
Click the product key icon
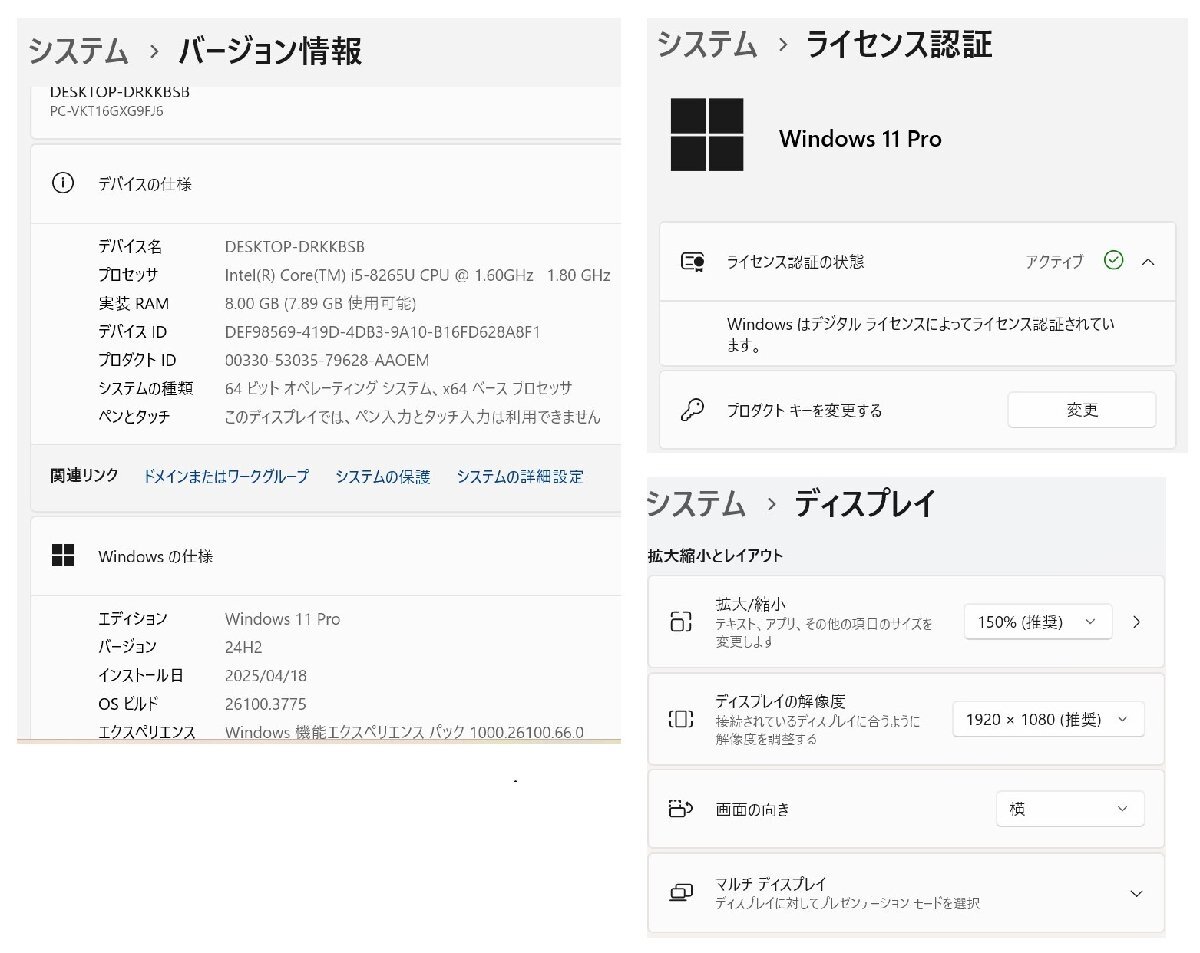click(692, 409)
